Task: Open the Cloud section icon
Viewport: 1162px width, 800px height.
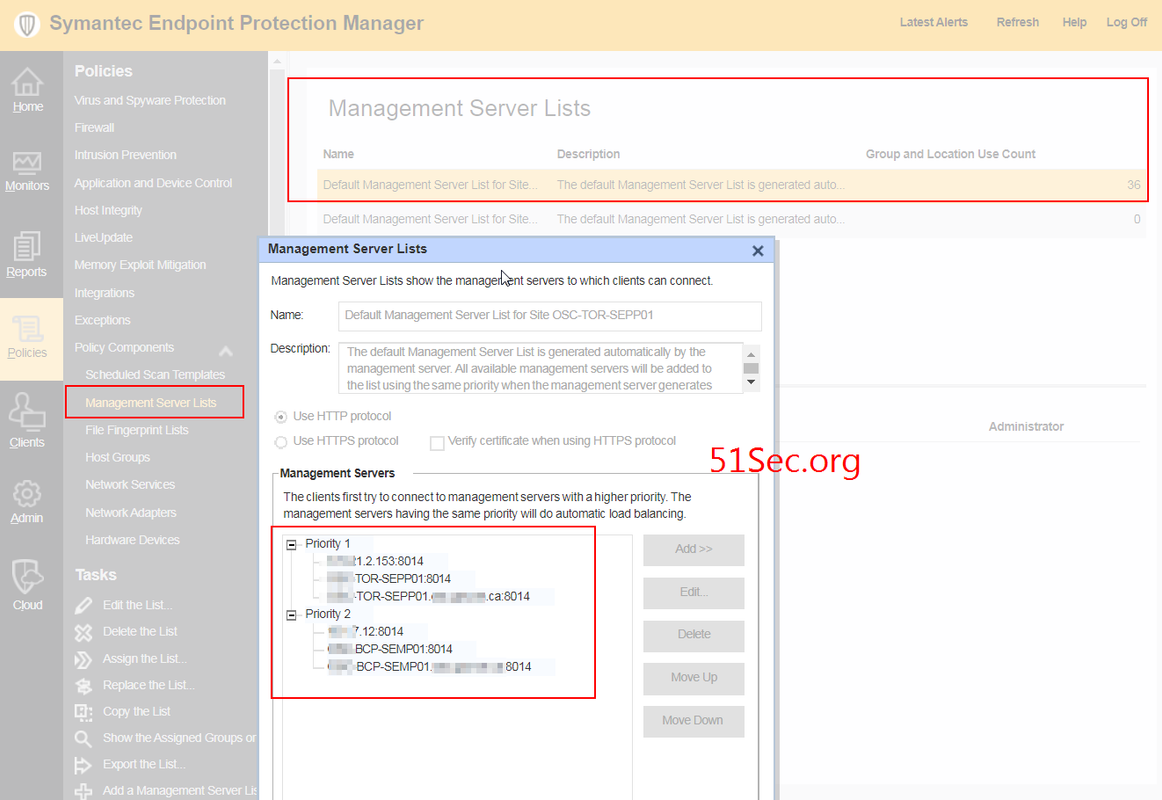Action: [27, 577]
